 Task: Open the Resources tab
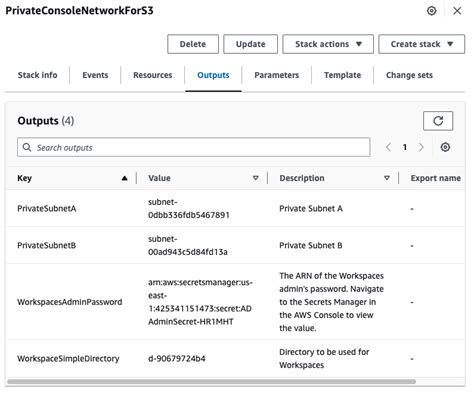tap(153, 75)
